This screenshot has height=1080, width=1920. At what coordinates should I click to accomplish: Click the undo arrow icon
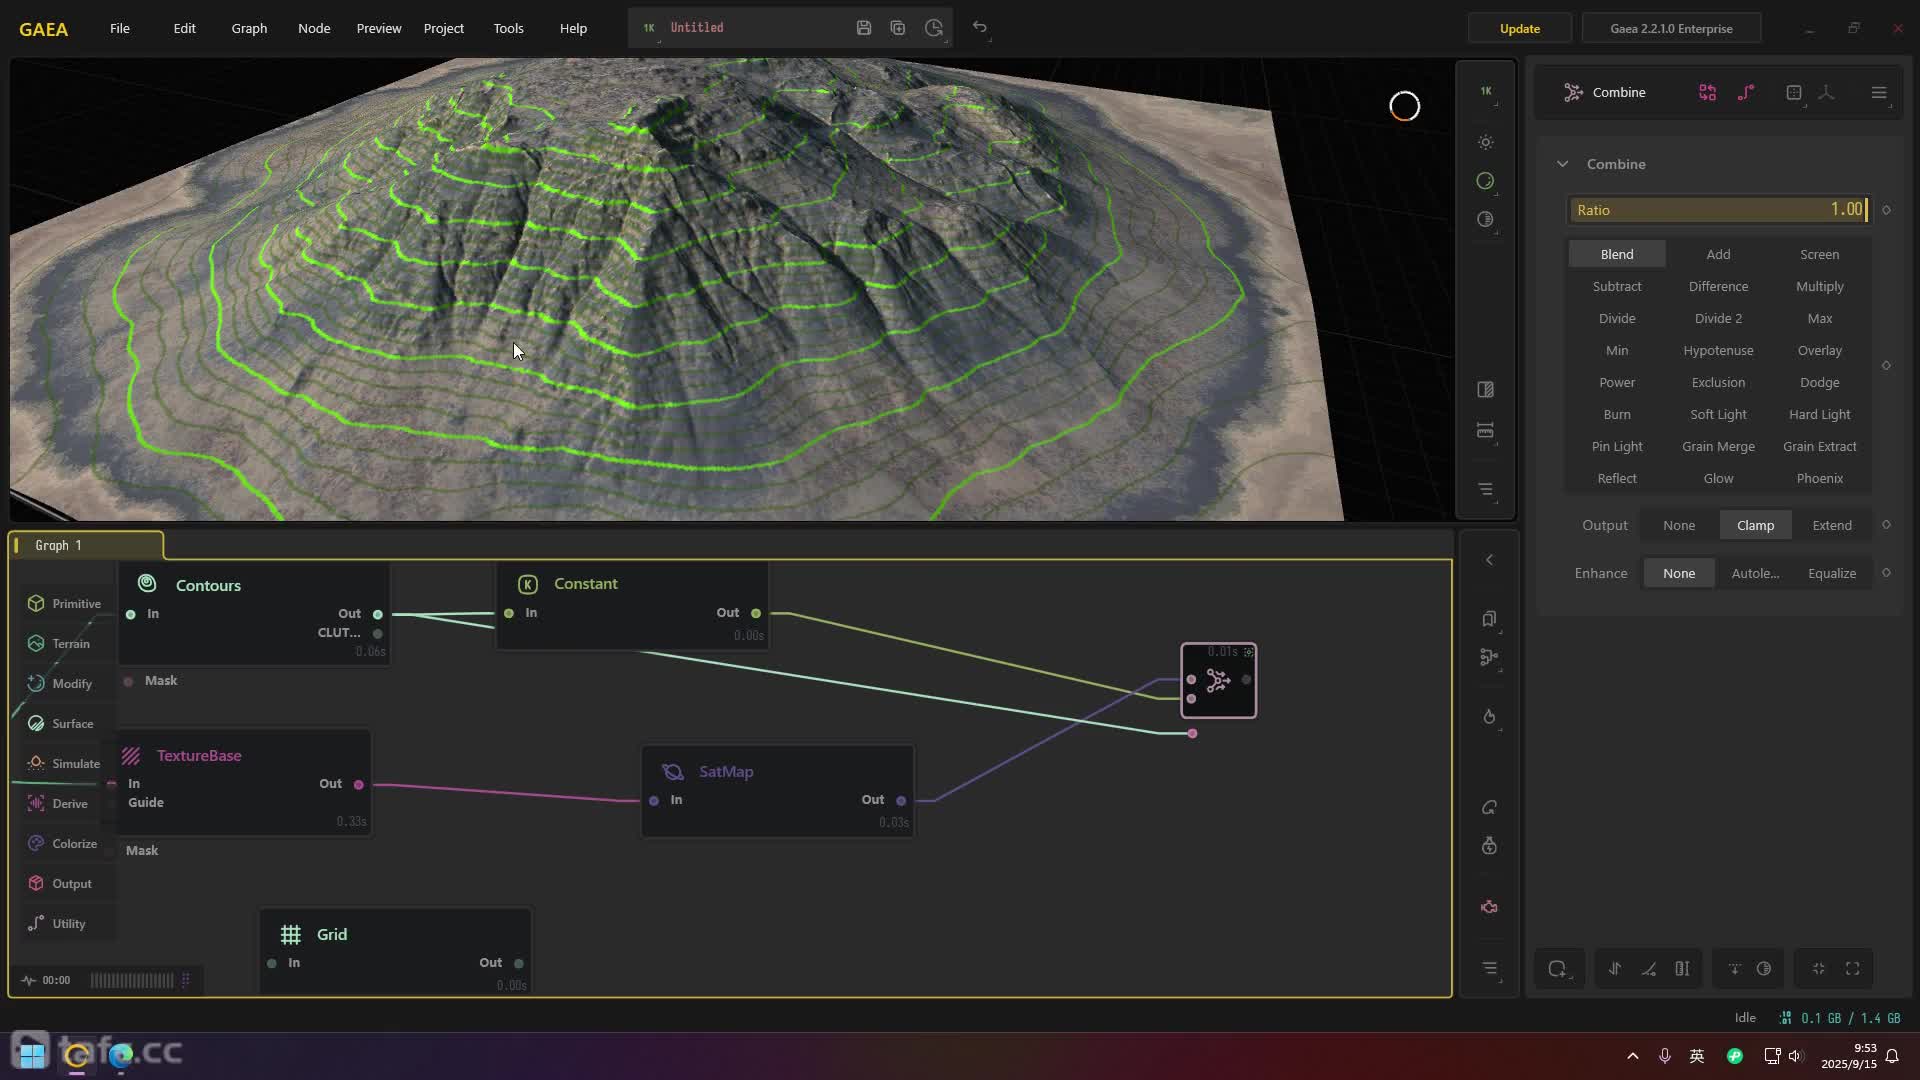(x=980, y=28)
